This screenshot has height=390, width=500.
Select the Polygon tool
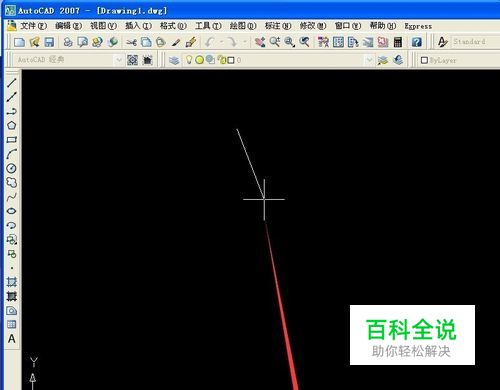click(x=12, y=125)
